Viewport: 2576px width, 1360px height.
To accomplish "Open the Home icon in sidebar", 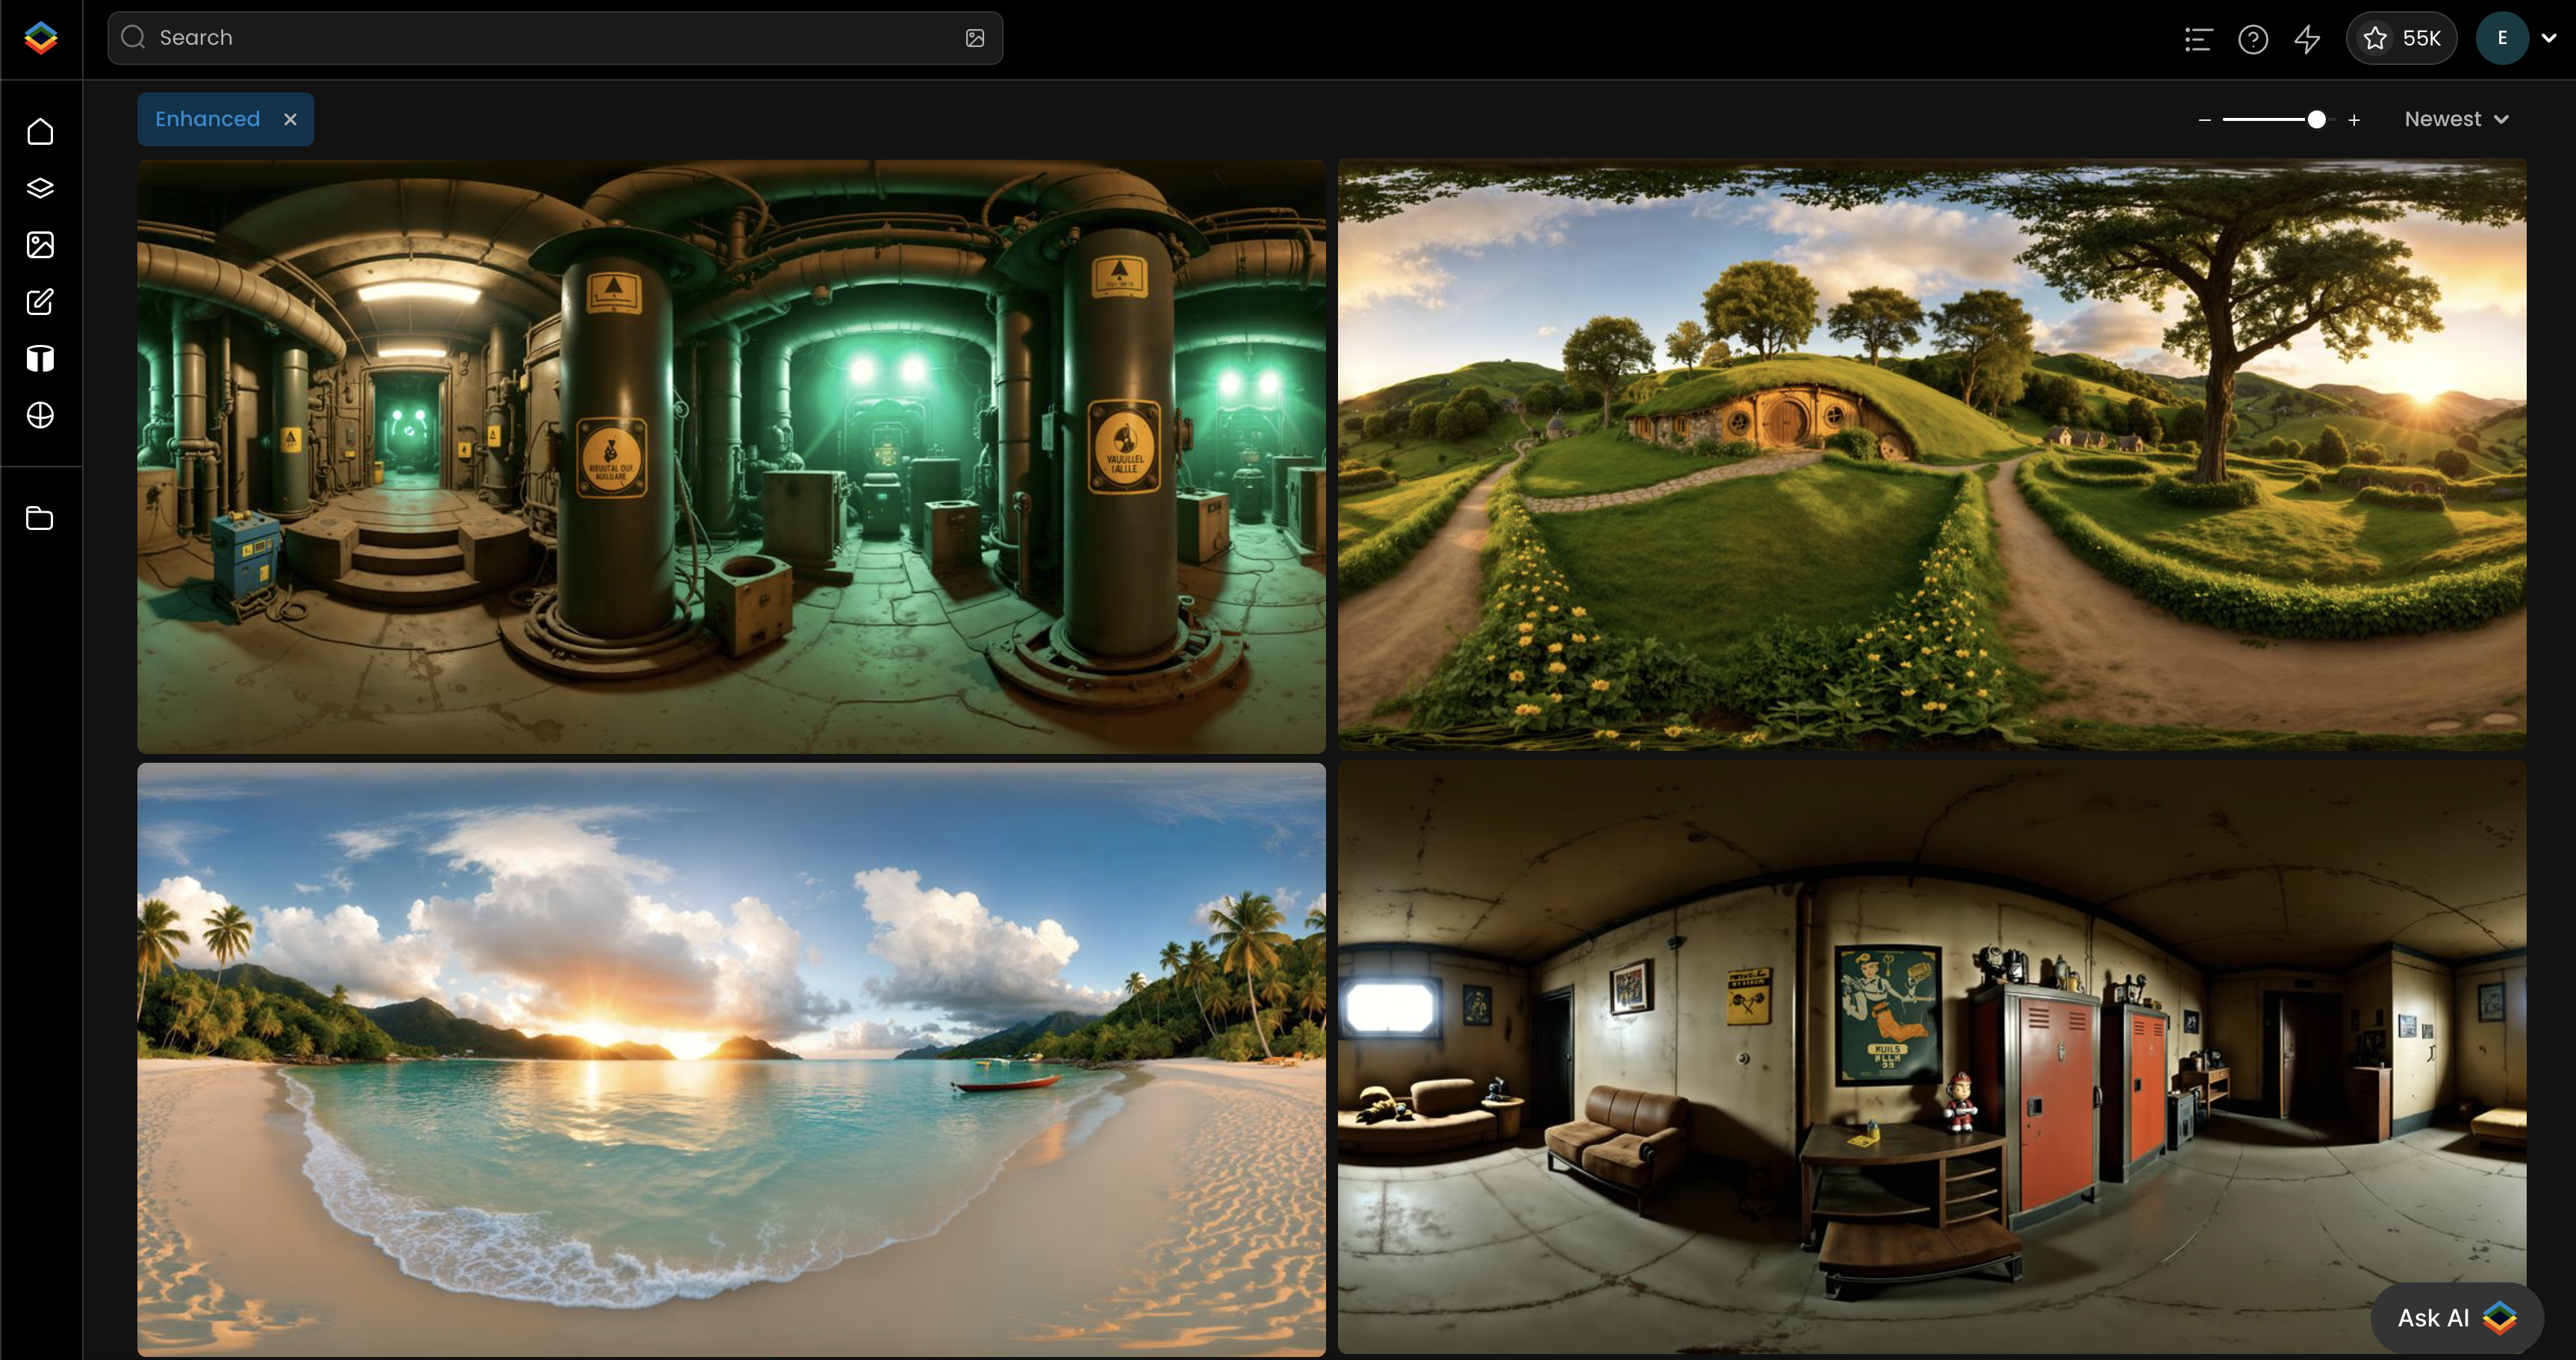I will (x=40, y=131).
